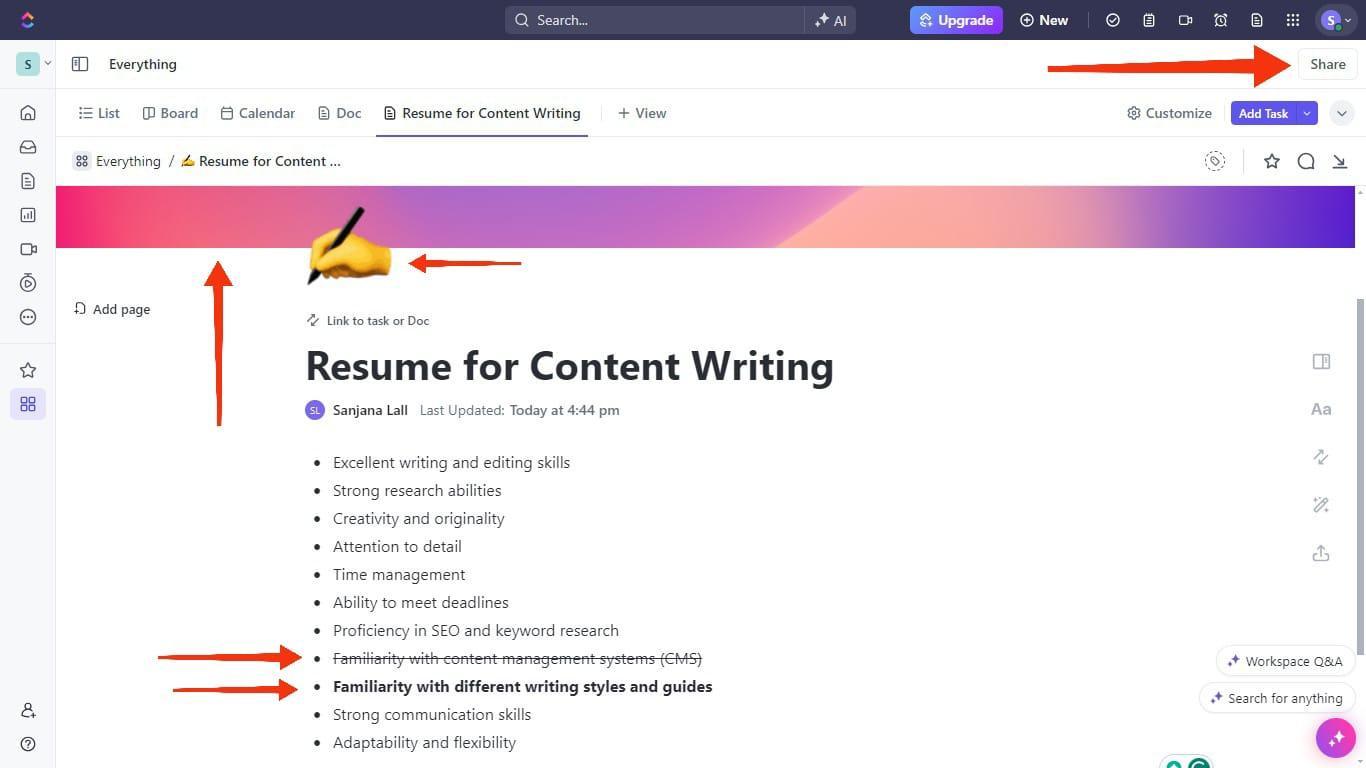Click author name Sanjana Lall
The image size is (1366, 768).
[370, 410]
